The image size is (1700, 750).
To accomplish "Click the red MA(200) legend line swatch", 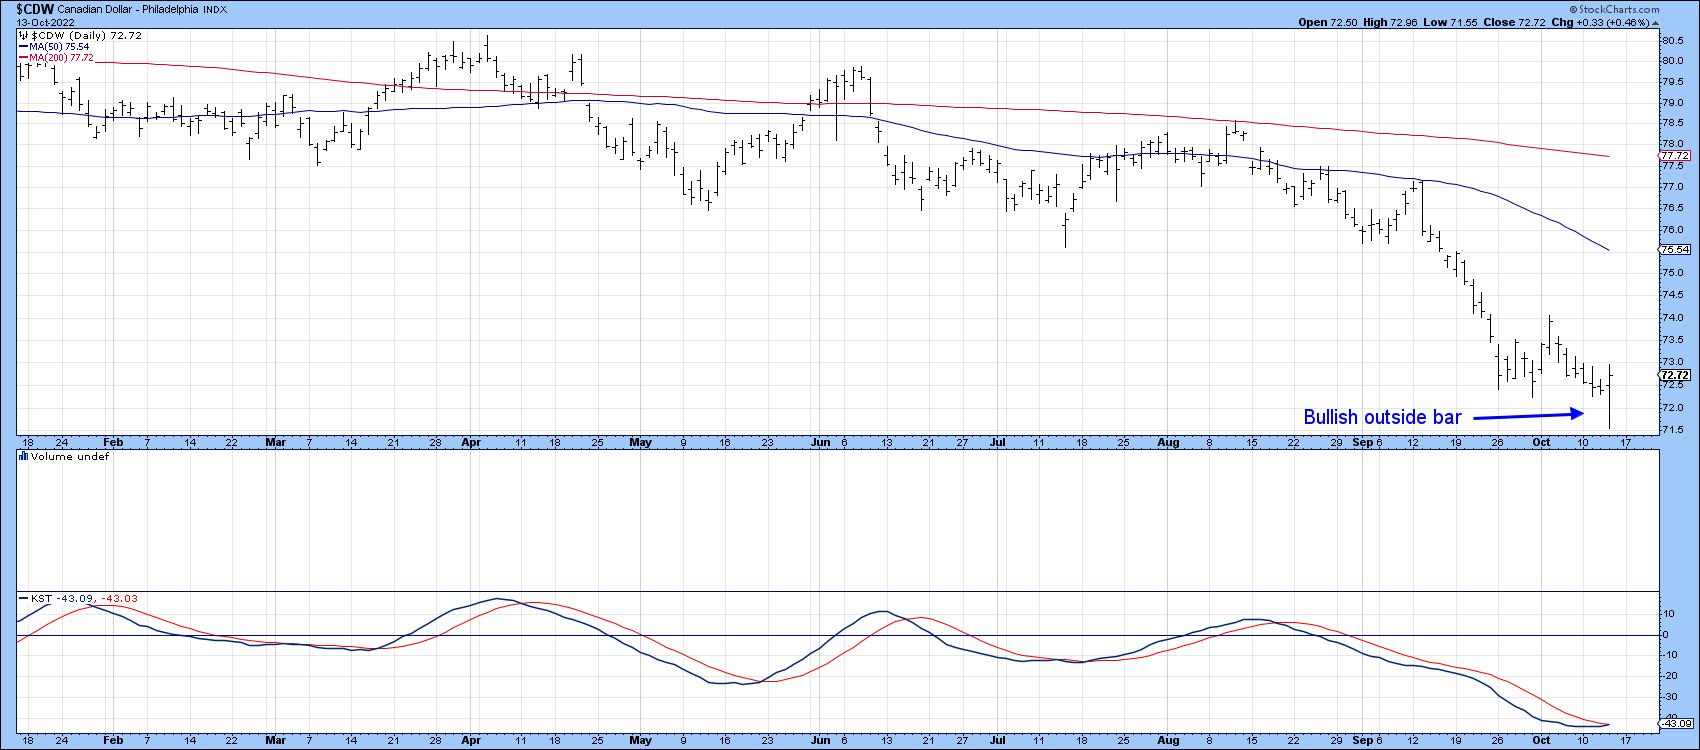I will pyautogui.click(x=23, y=58).
